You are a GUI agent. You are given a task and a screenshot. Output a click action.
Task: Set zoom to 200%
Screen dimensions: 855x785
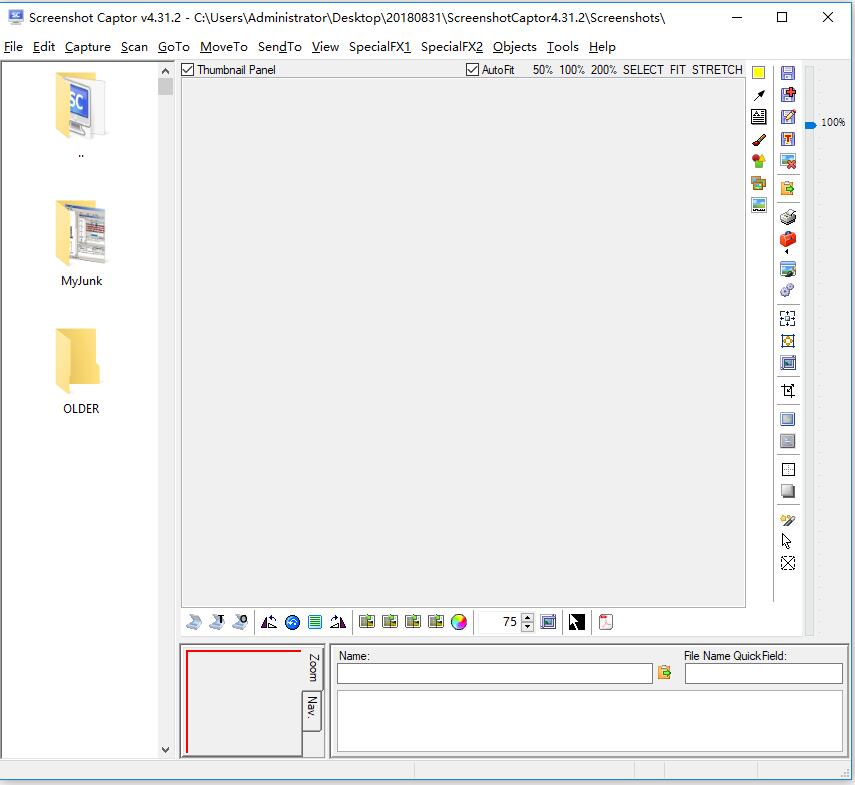tap(603, 70)
